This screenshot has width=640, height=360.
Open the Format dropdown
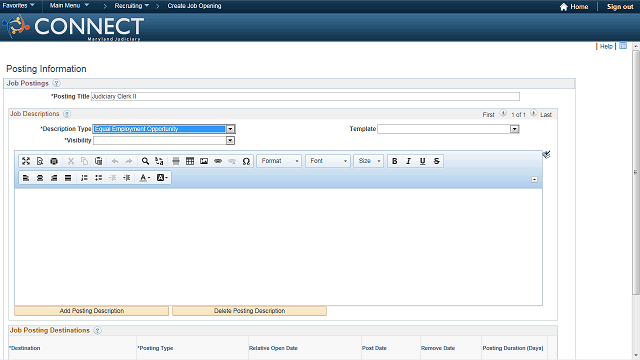pos(279,161)
